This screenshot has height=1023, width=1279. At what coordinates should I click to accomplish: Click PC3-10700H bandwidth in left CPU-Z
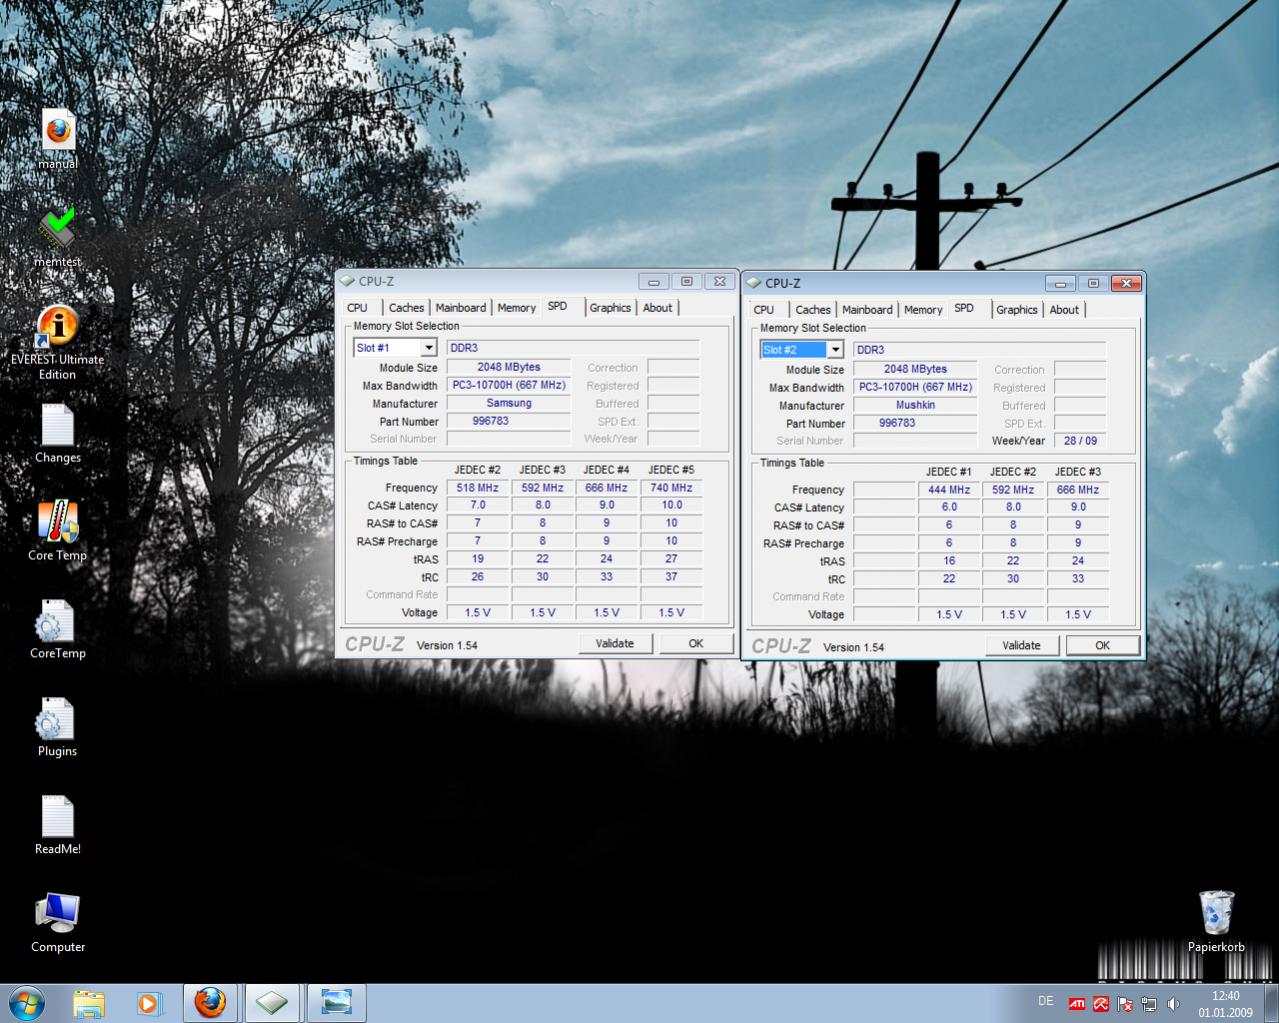point(508,385)
